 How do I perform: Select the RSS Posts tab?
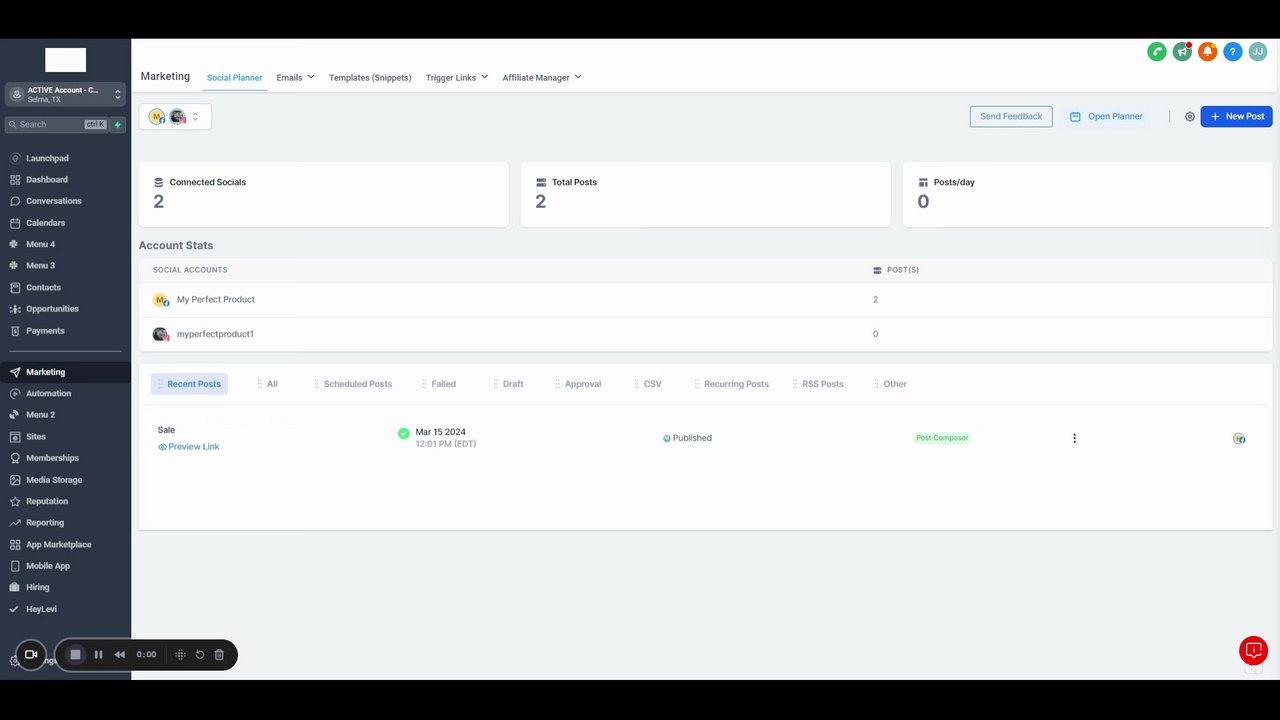818,384
